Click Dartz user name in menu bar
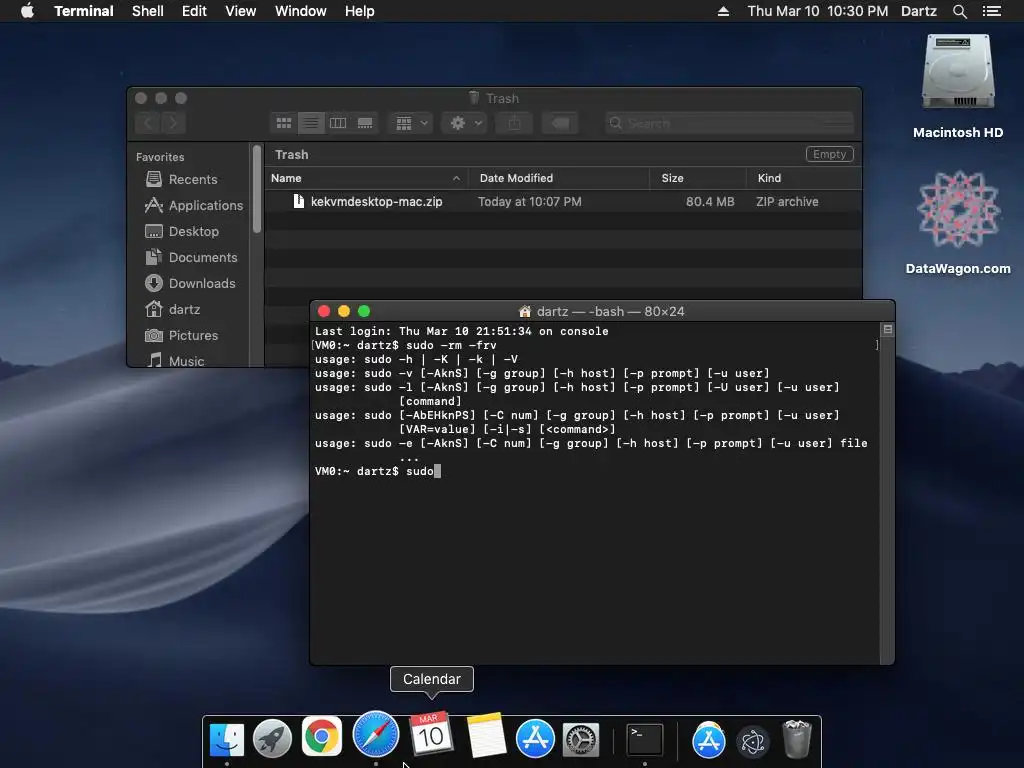The width and height of the screenshot is (1024, 768). [919, 11]
